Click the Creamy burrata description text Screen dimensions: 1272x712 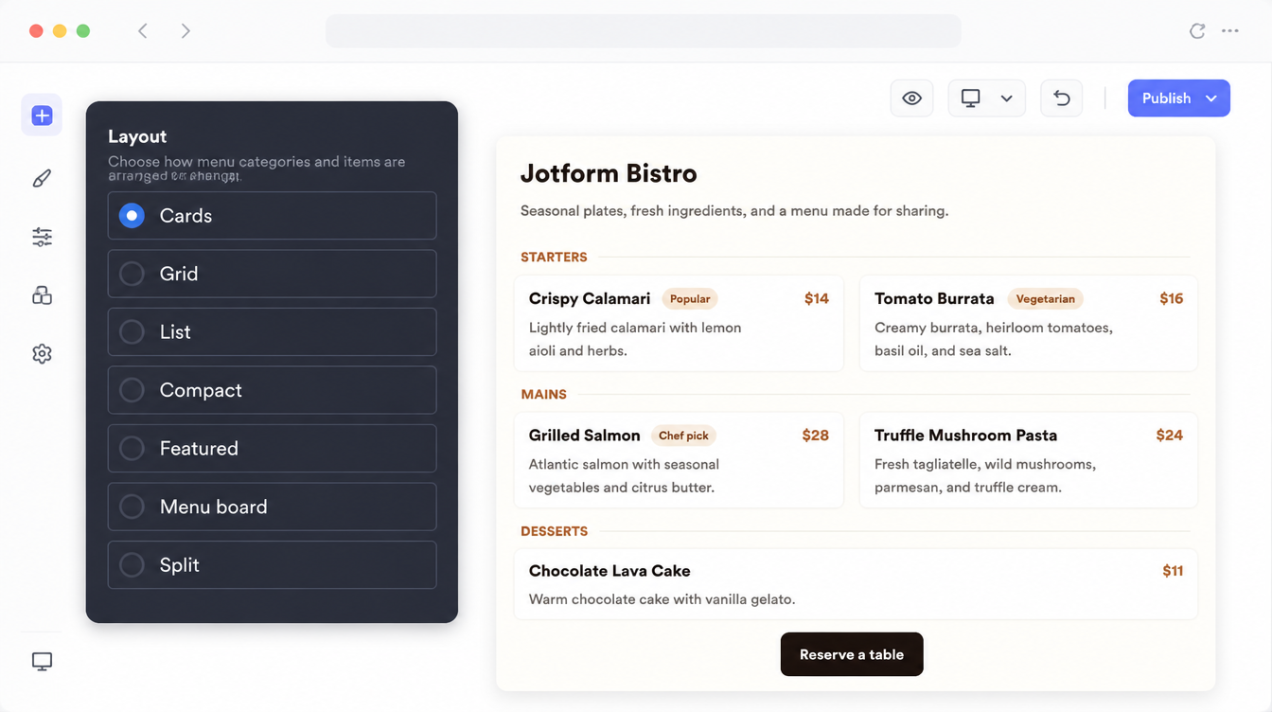[993, 339]
